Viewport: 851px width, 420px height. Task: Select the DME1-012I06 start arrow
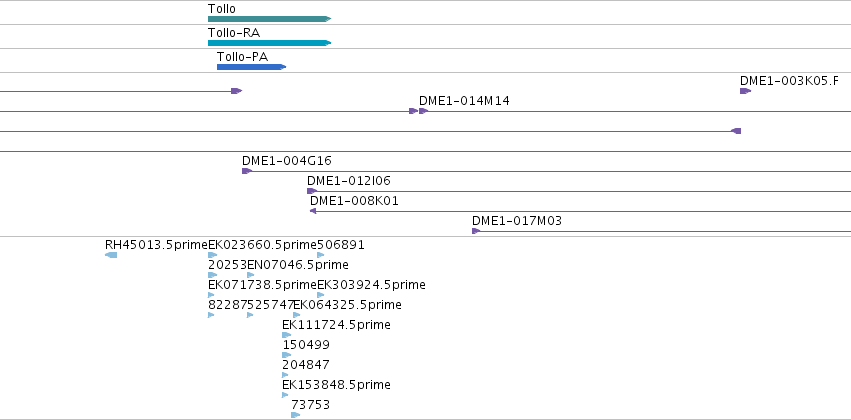point(312,191)
